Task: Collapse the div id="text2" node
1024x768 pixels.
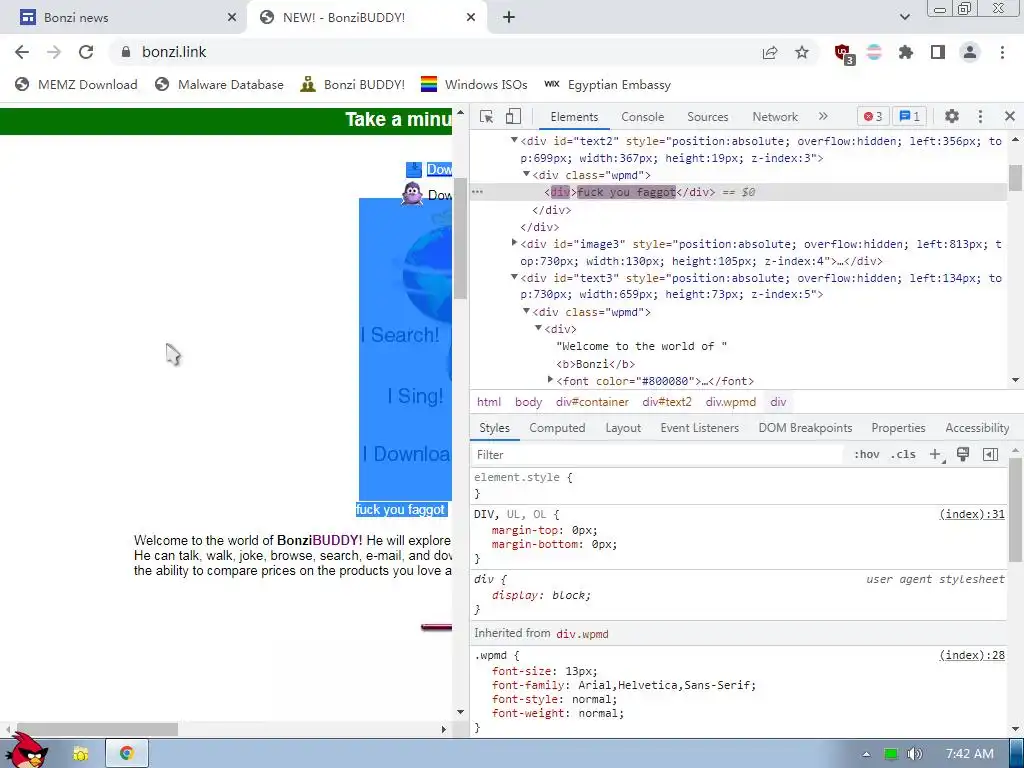Action: tap(515, 140)
